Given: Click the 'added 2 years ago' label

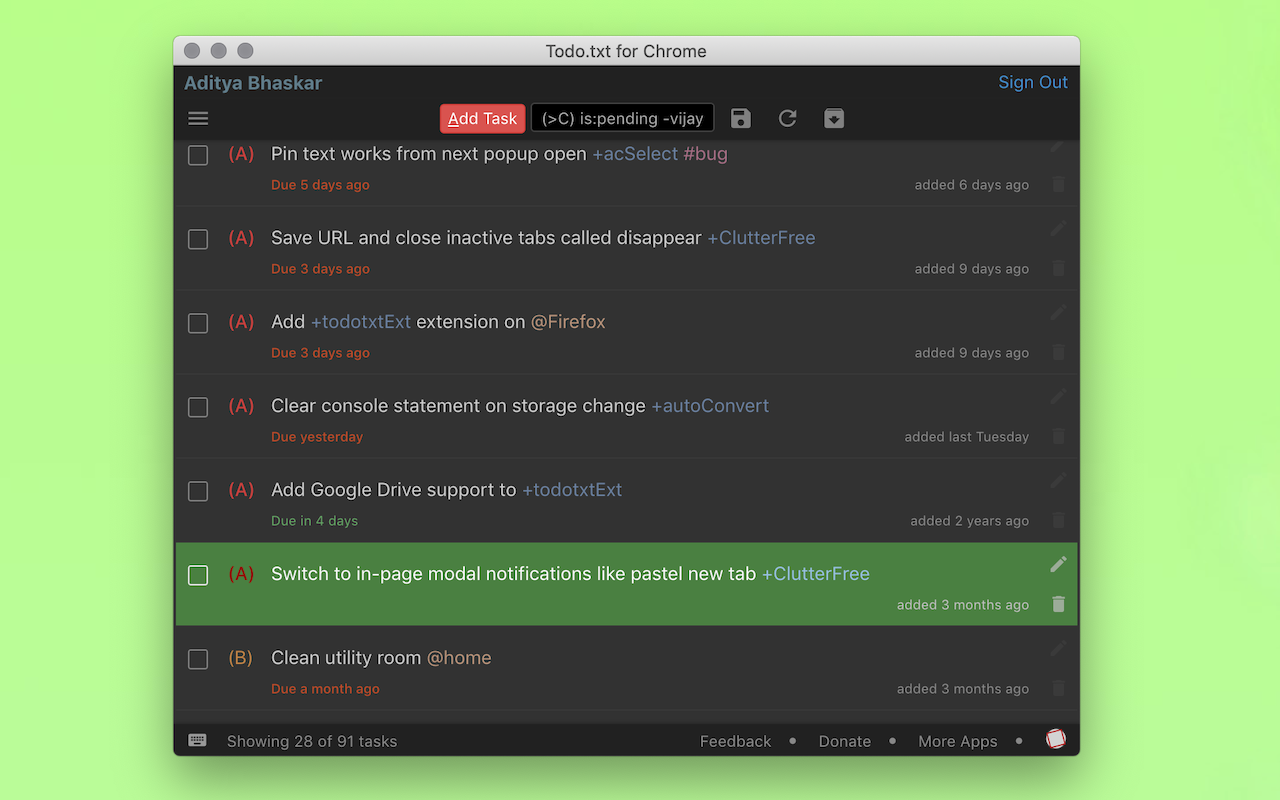Looking at the screenshot, I should point(969,521).
